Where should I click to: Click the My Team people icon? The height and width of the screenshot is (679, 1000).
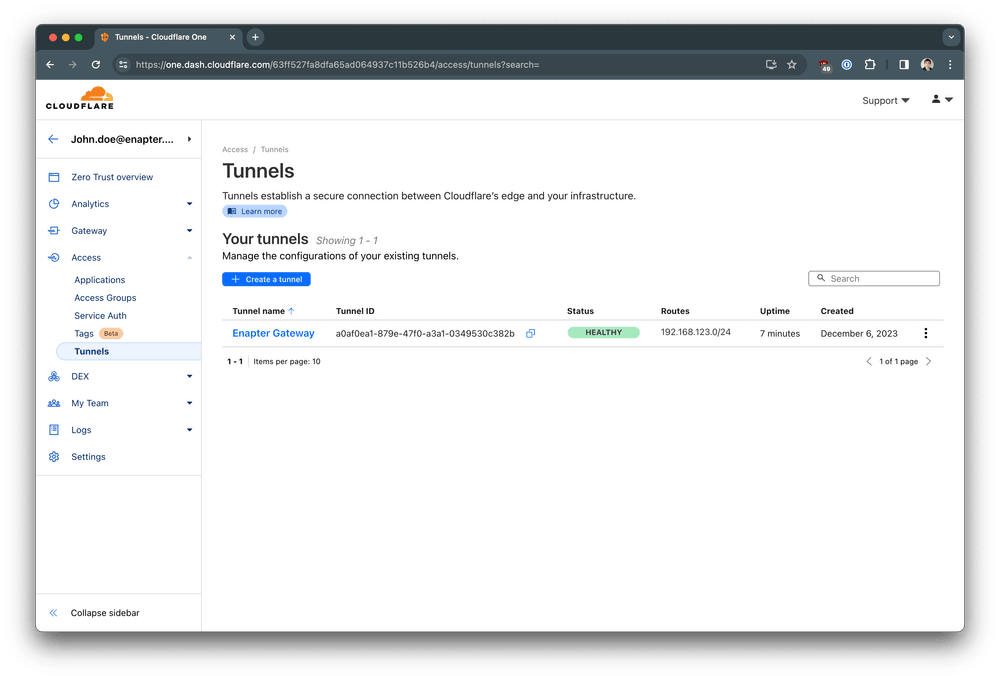coord(53,403)
